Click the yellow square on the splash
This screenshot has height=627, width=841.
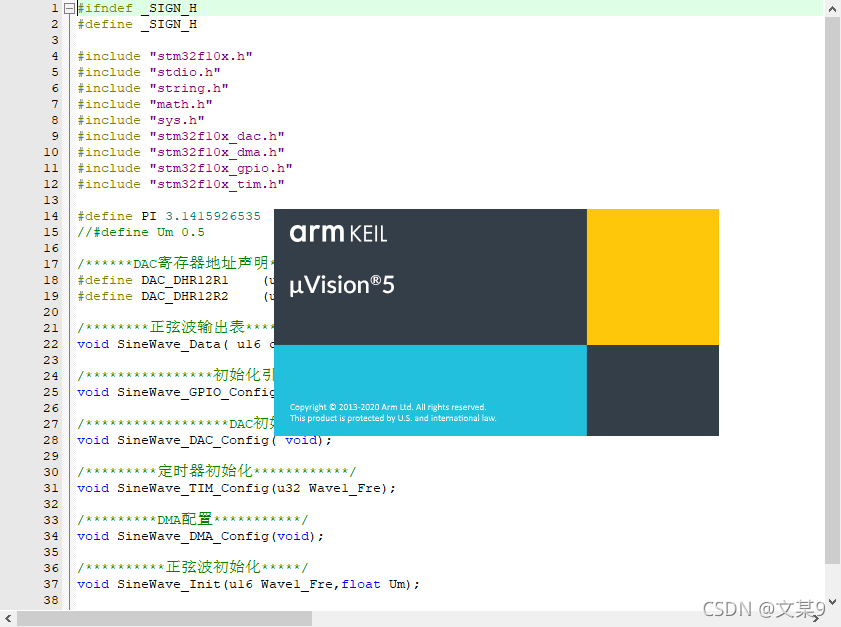pyautogui.click(x=653, y=277)
